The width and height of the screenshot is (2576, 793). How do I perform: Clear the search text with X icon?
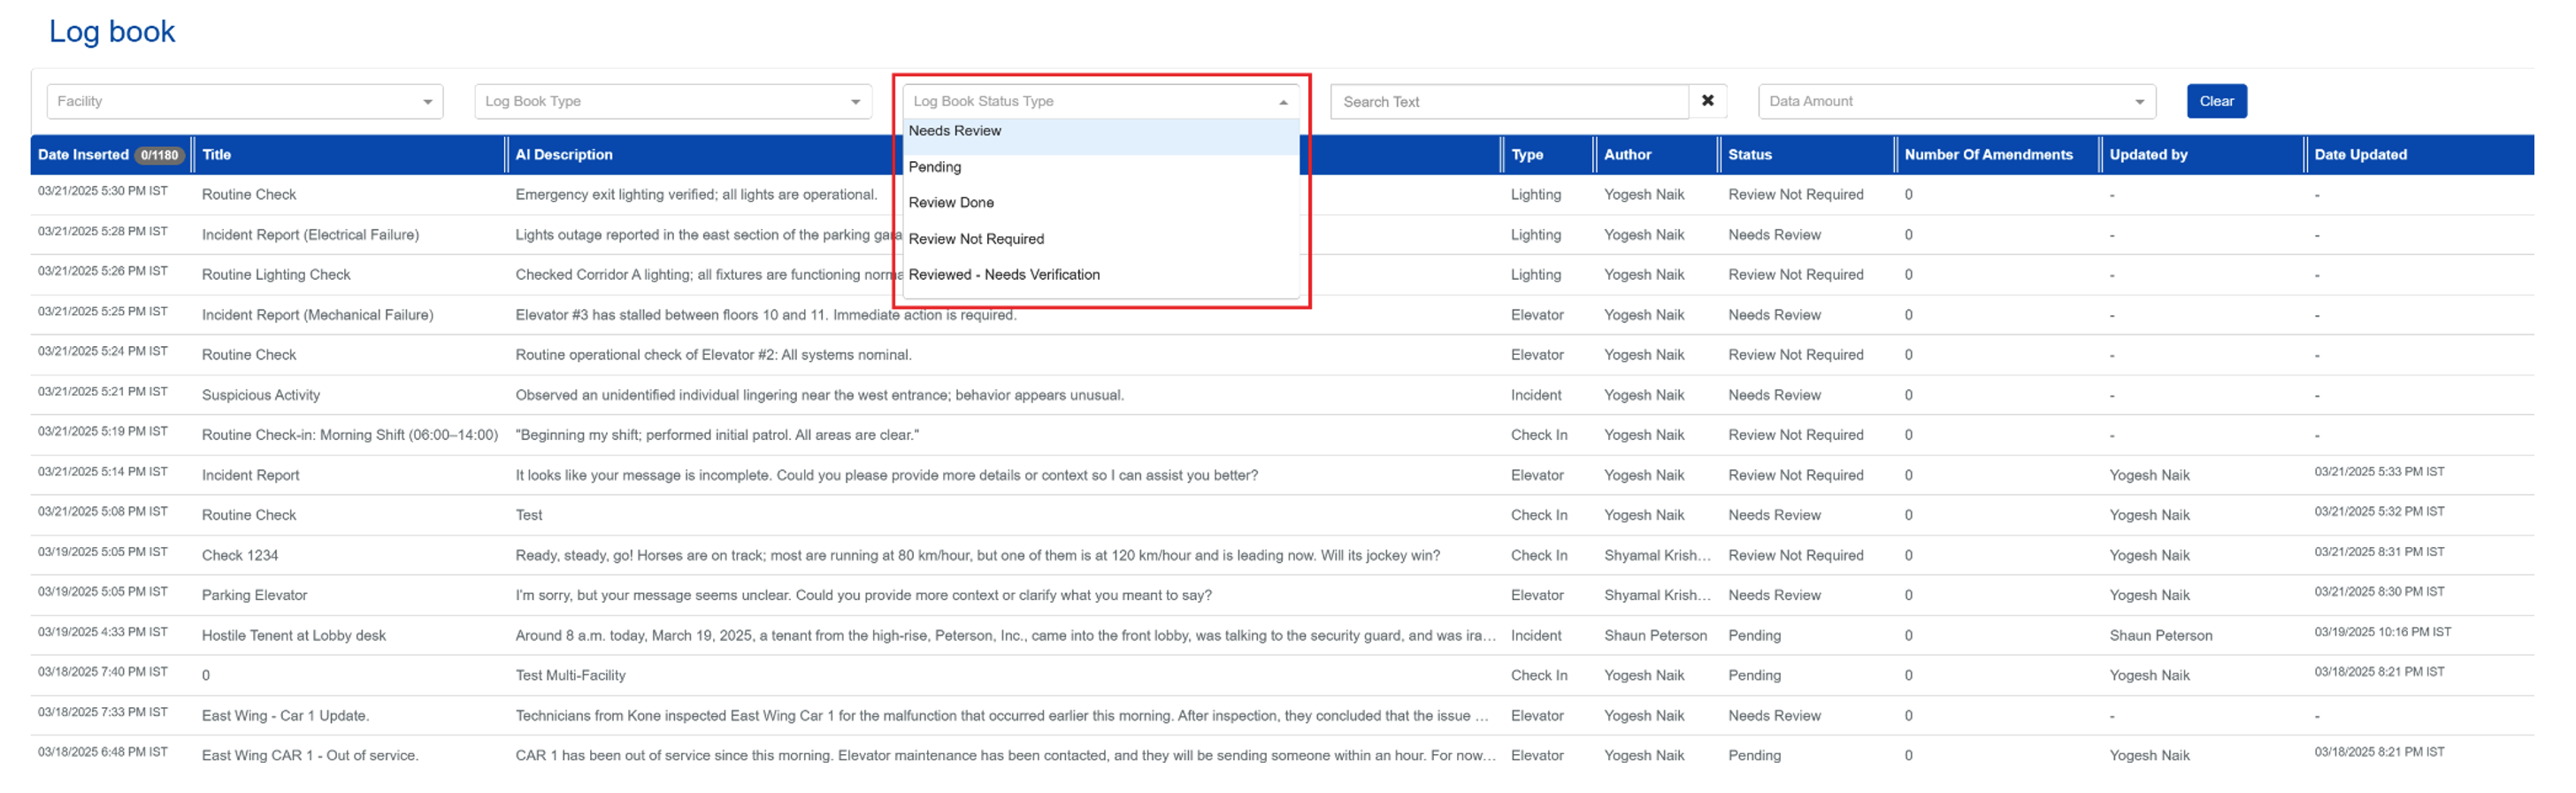tap(1707, 101)
